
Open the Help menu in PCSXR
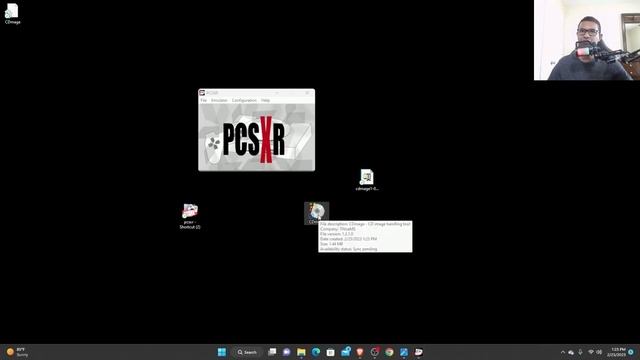(x=265, y=100)
